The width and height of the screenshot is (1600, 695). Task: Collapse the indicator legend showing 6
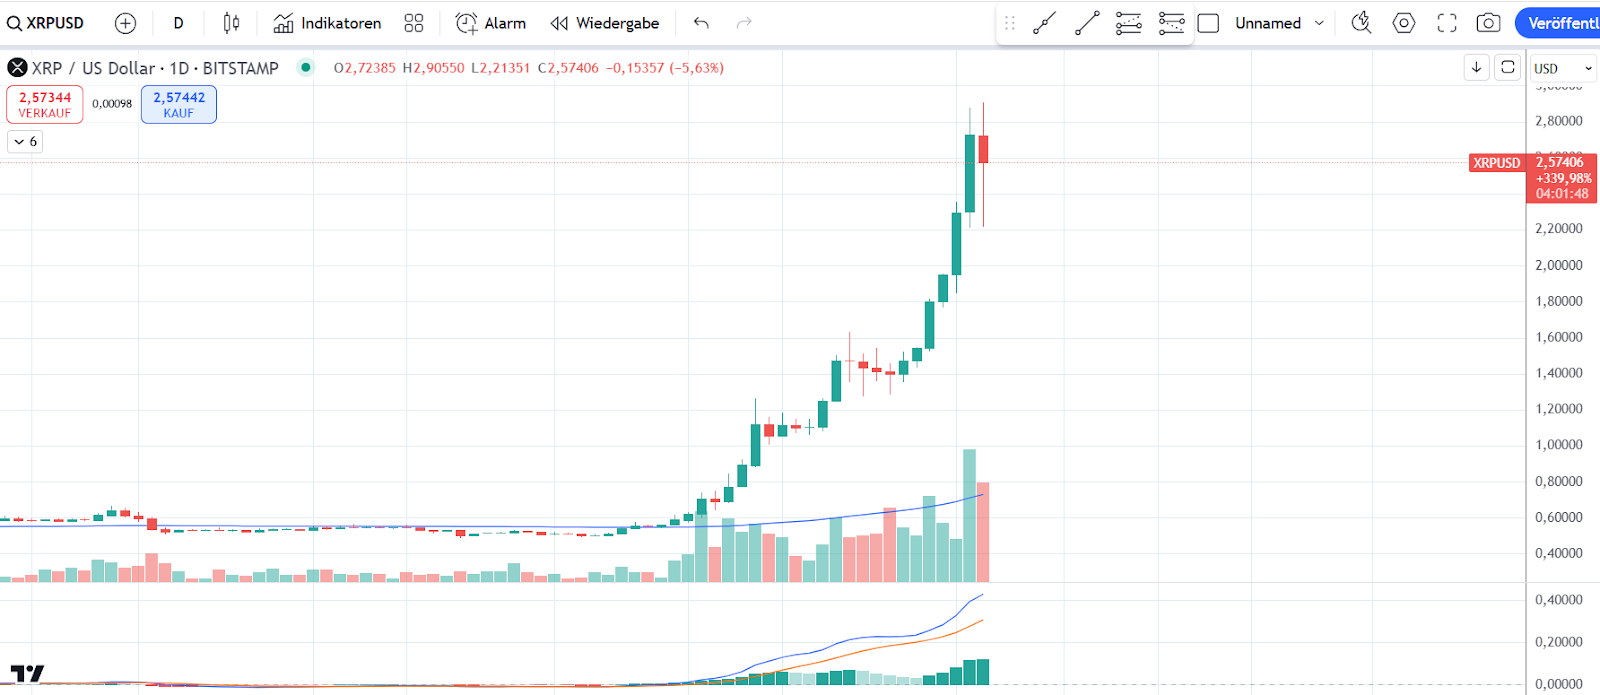click(26, 142)
